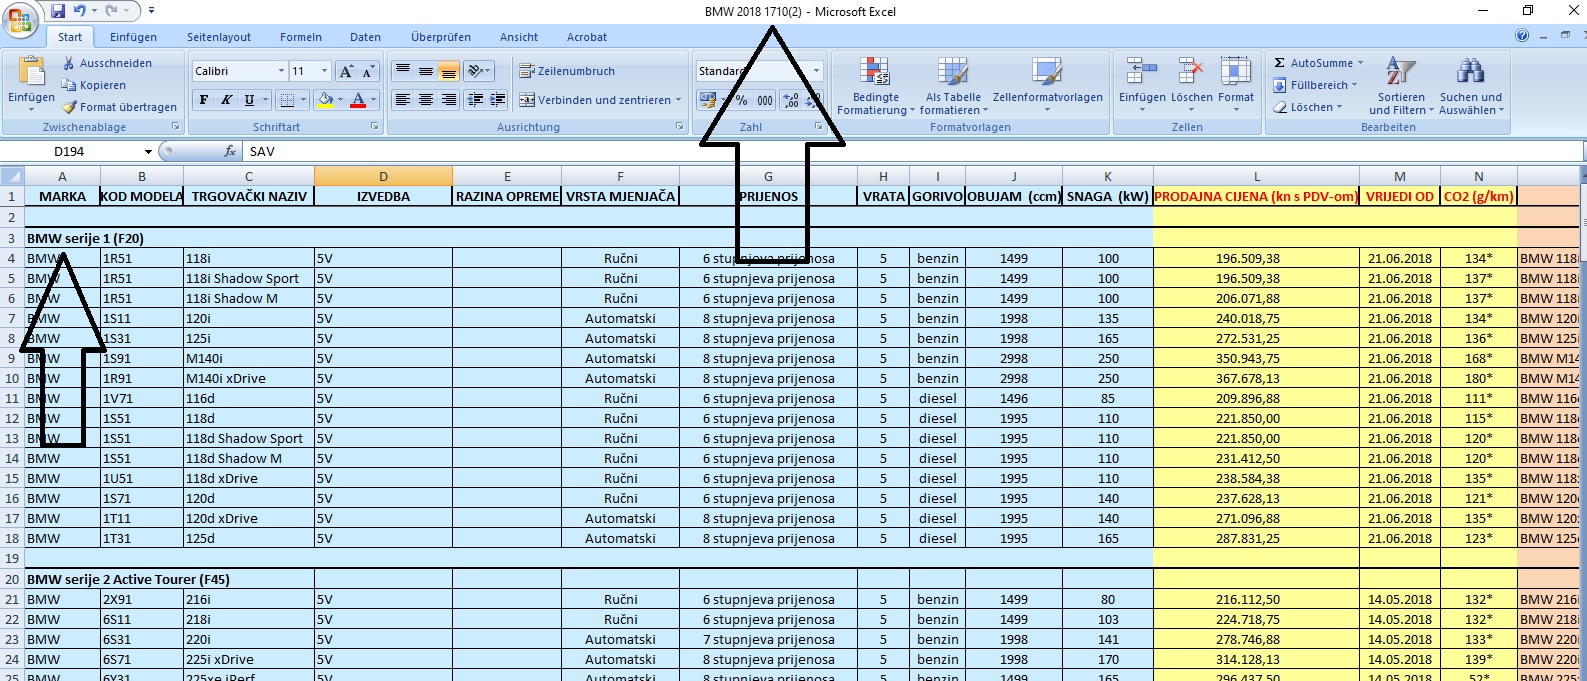Select column L header
Image resolution: width=1587 pixels, height=681 pixels.
pyautogui.click(x=1257, y=176)
